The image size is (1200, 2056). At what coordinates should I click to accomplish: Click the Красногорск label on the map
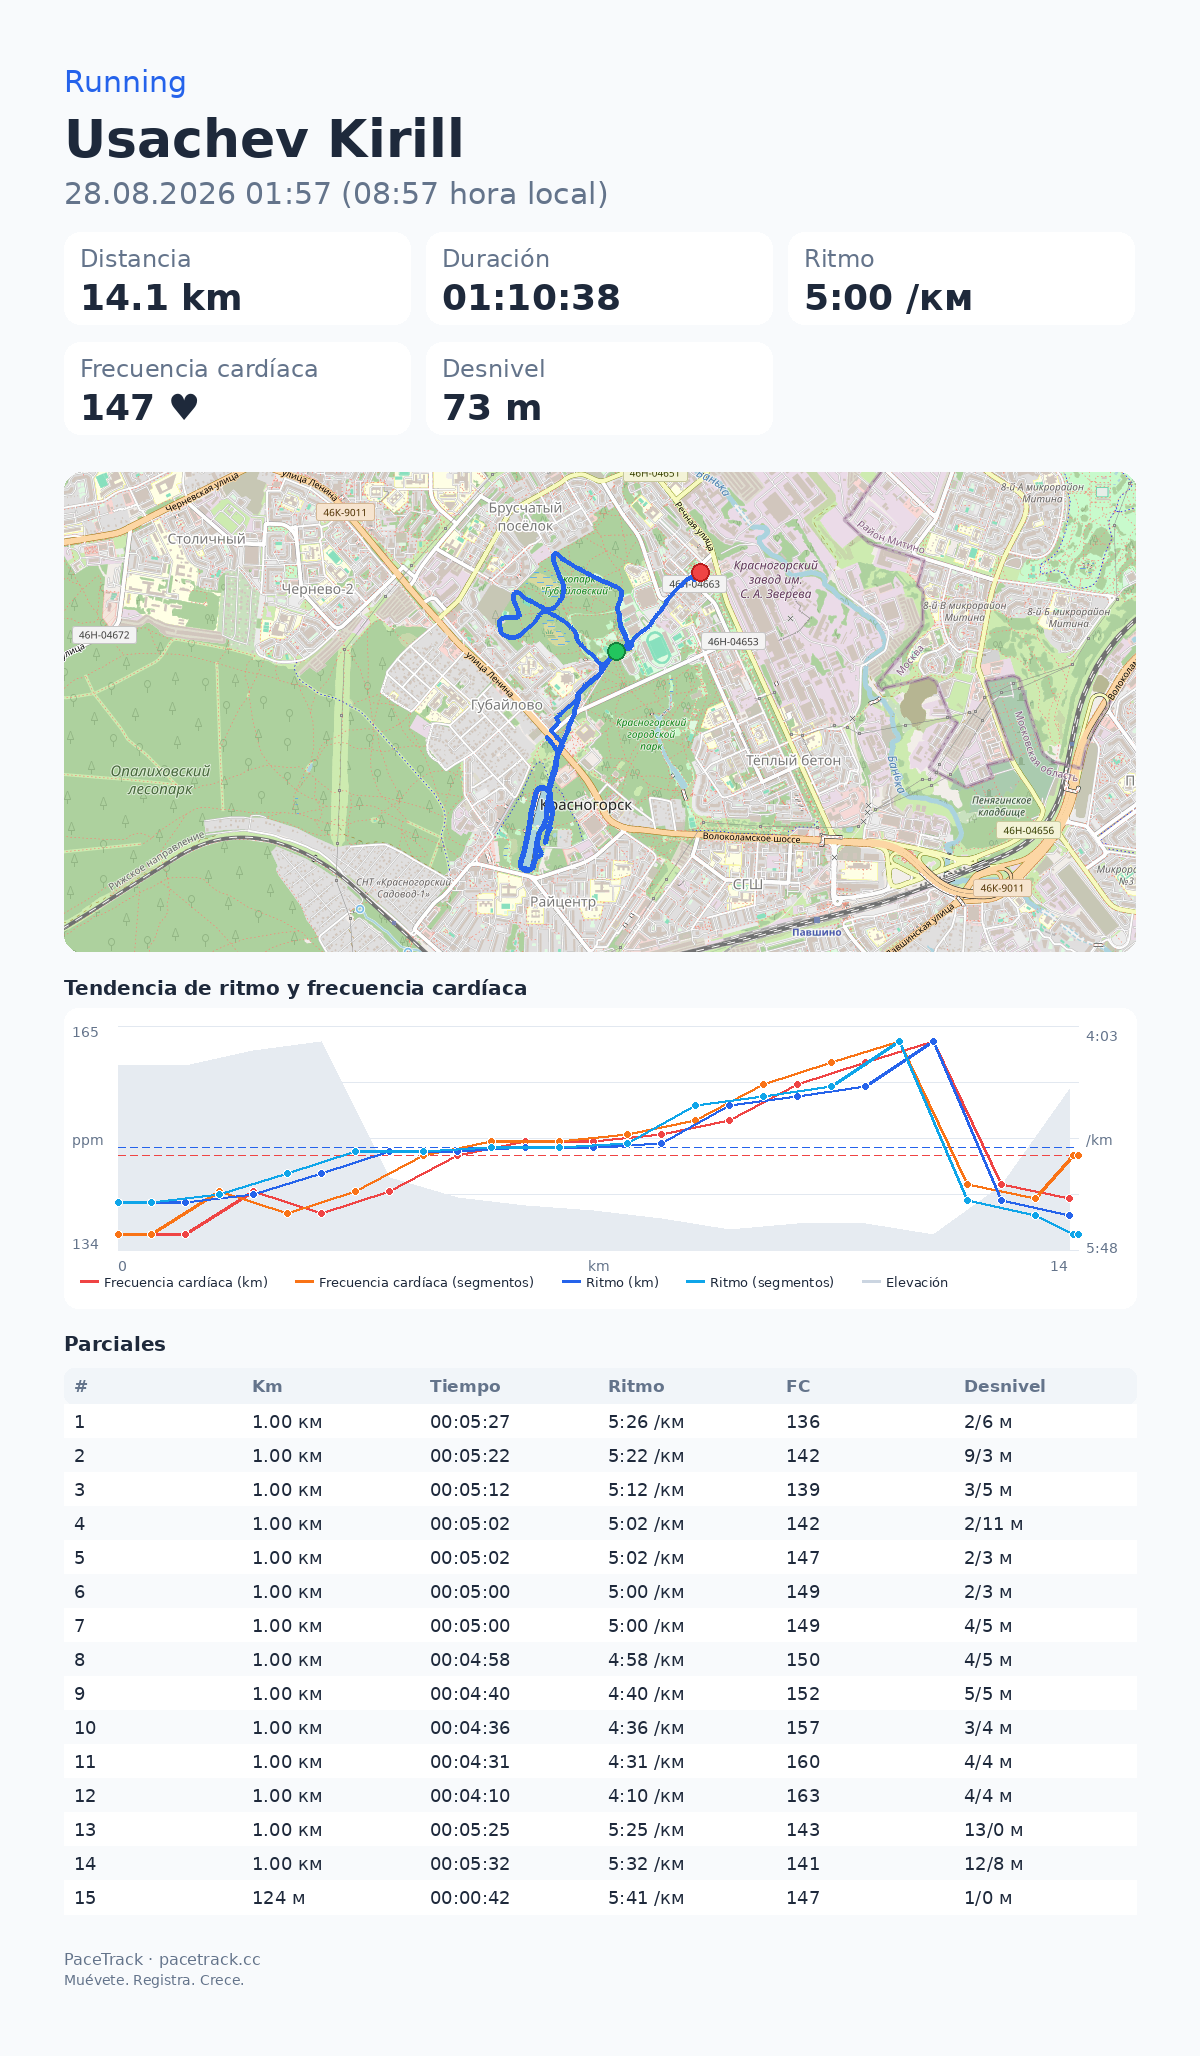coord(586,805)
